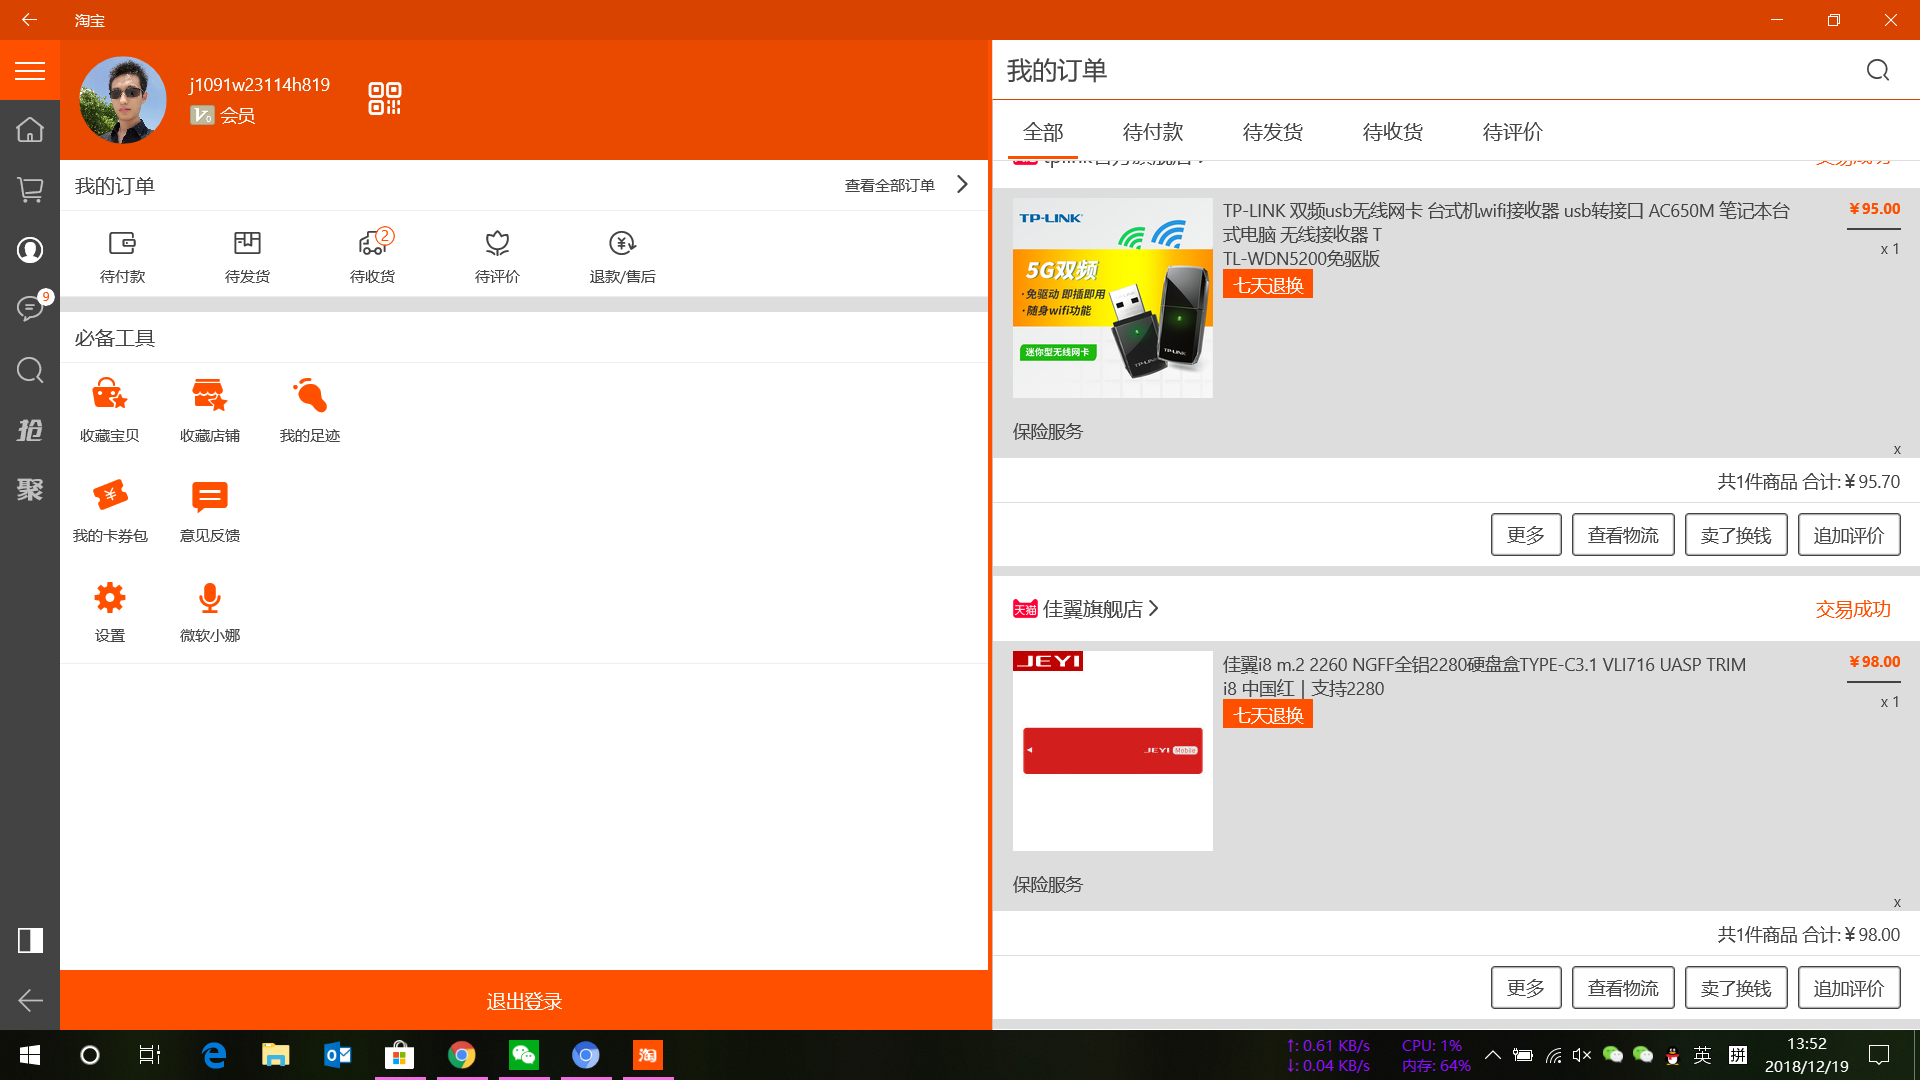Open the hamburger menu in sidebar

[30, 70]
